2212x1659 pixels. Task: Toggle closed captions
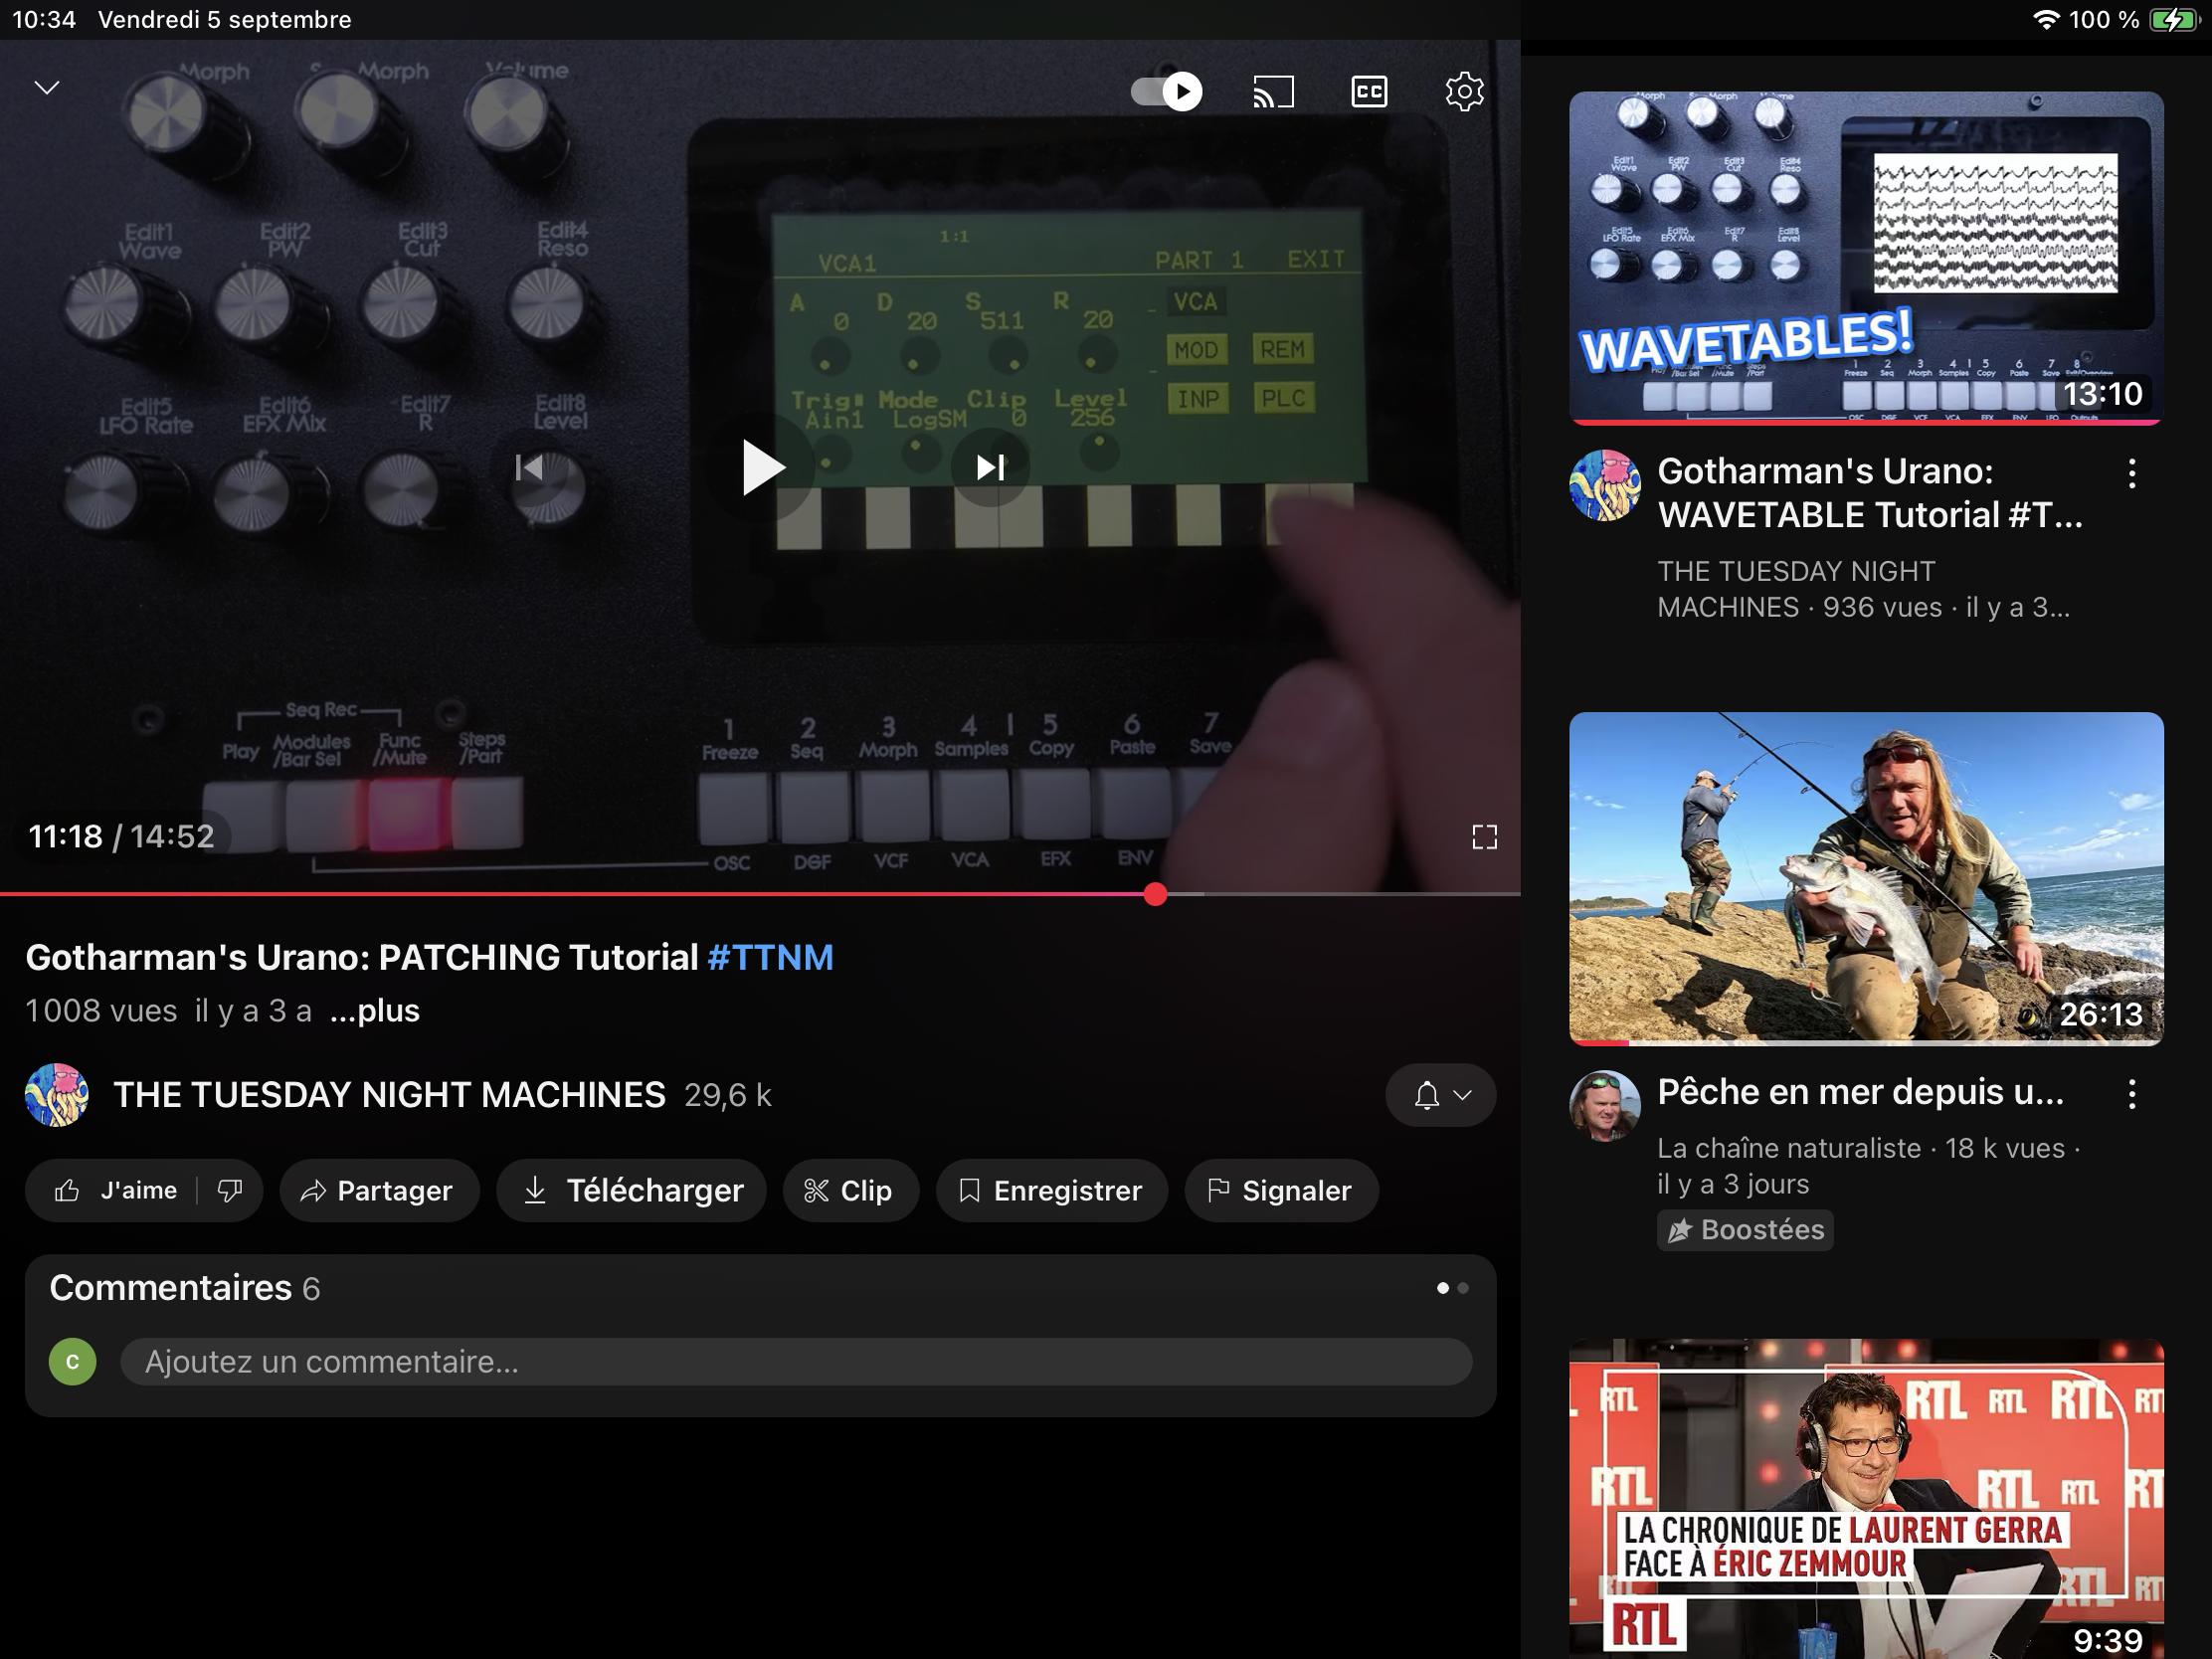point(1369,92)
